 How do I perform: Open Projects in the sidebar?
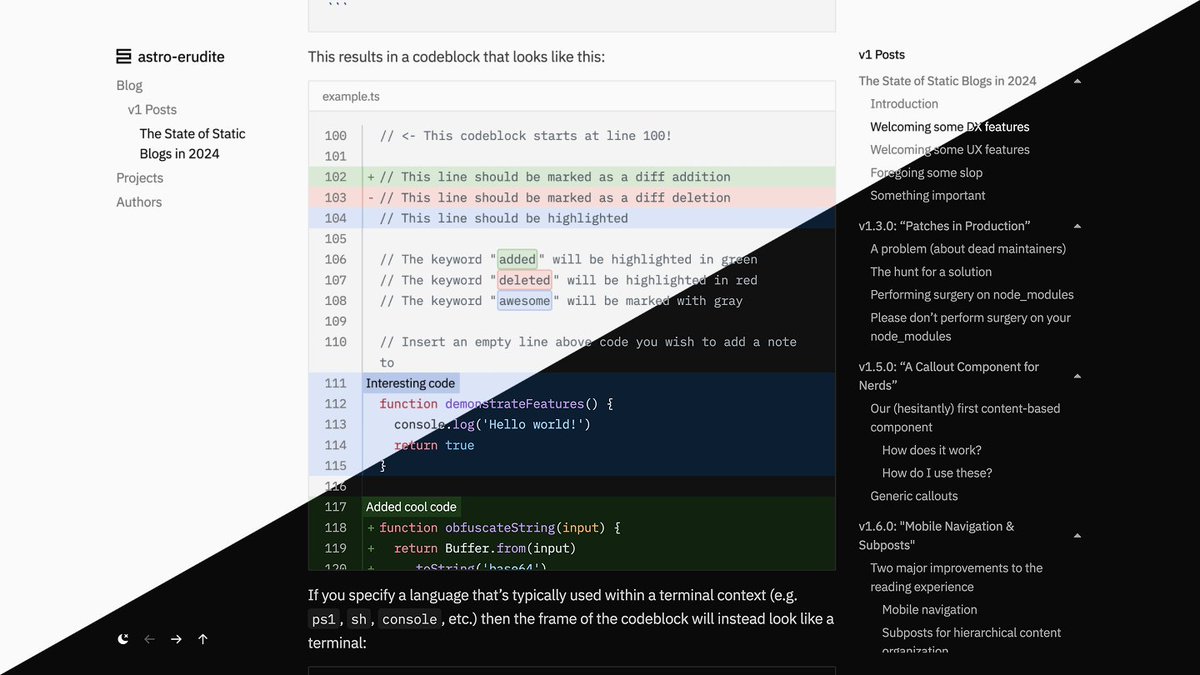(x=140, y=178)
